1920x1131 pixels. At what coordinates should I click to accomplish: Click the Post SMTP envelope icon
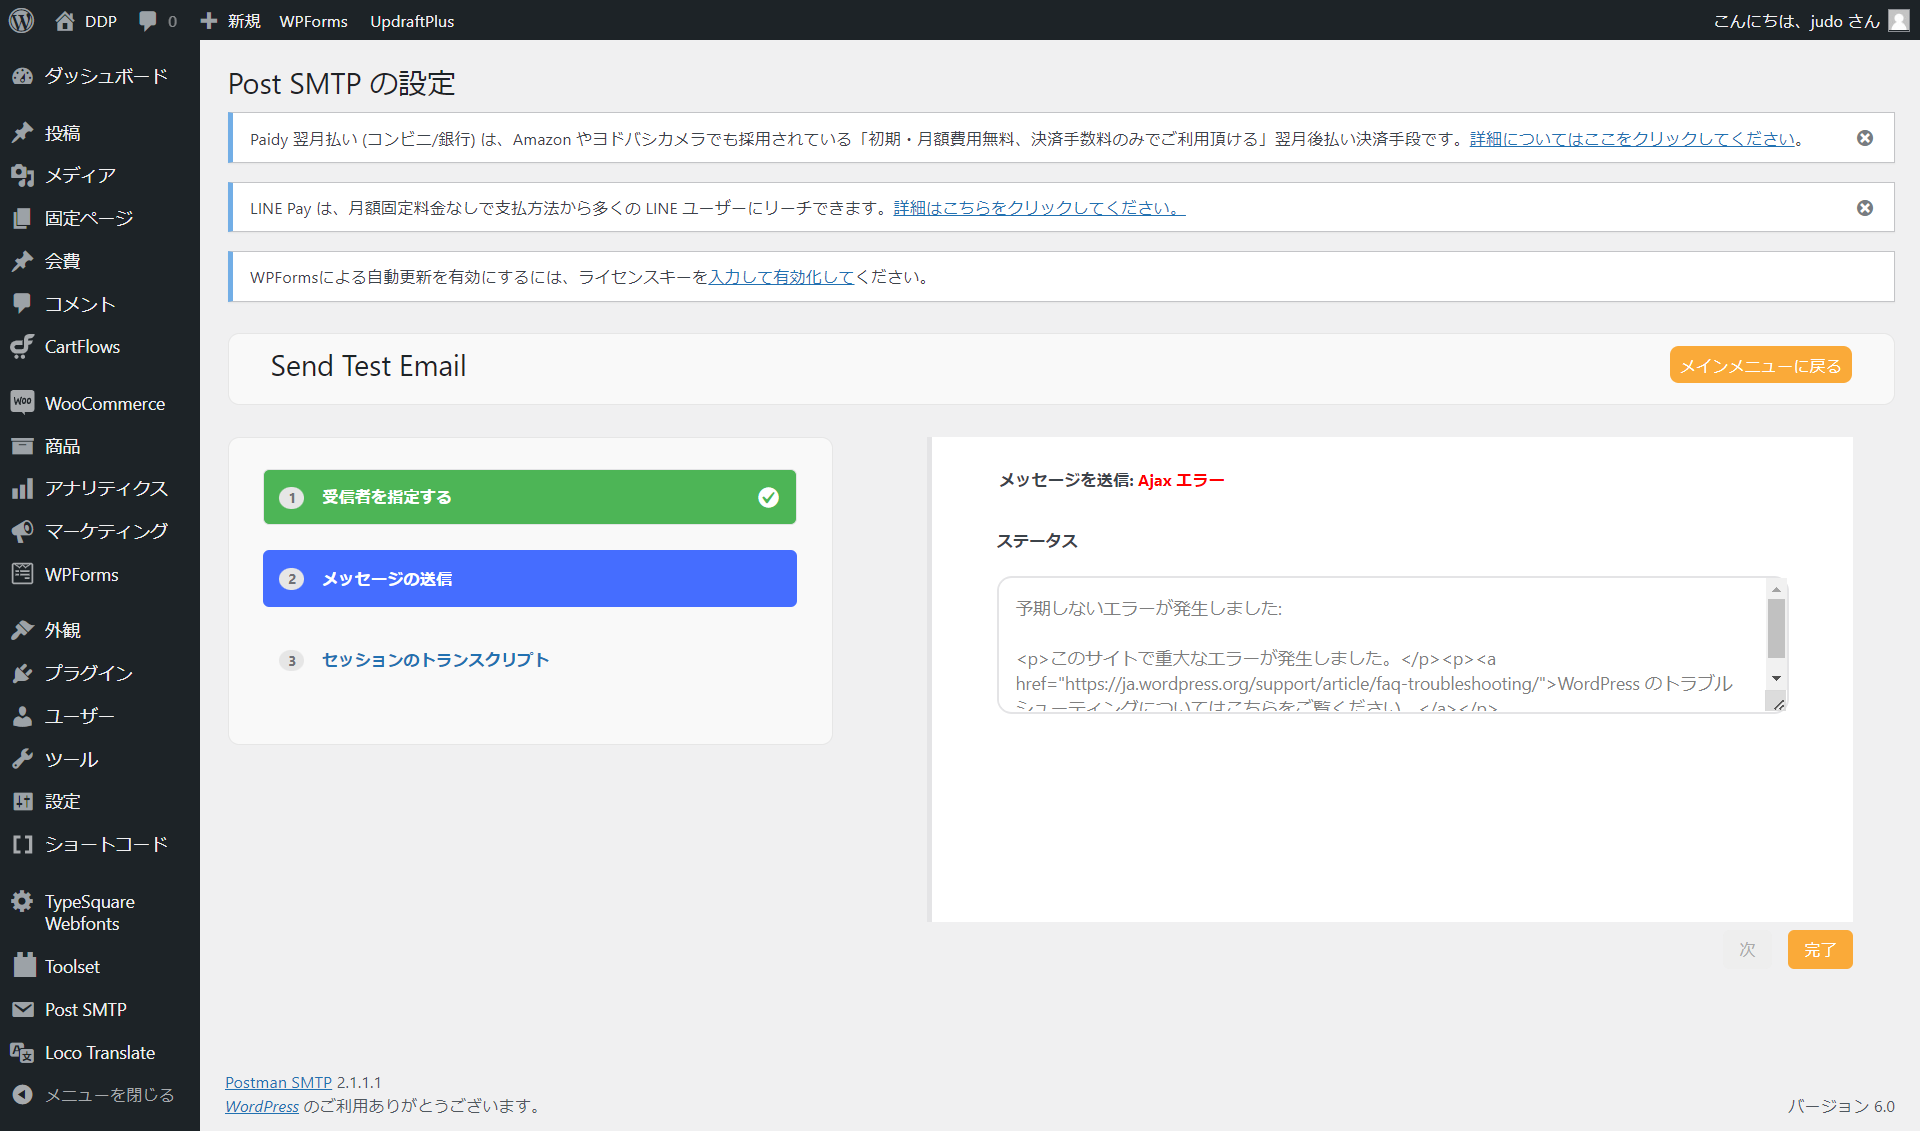(22, 1010)
